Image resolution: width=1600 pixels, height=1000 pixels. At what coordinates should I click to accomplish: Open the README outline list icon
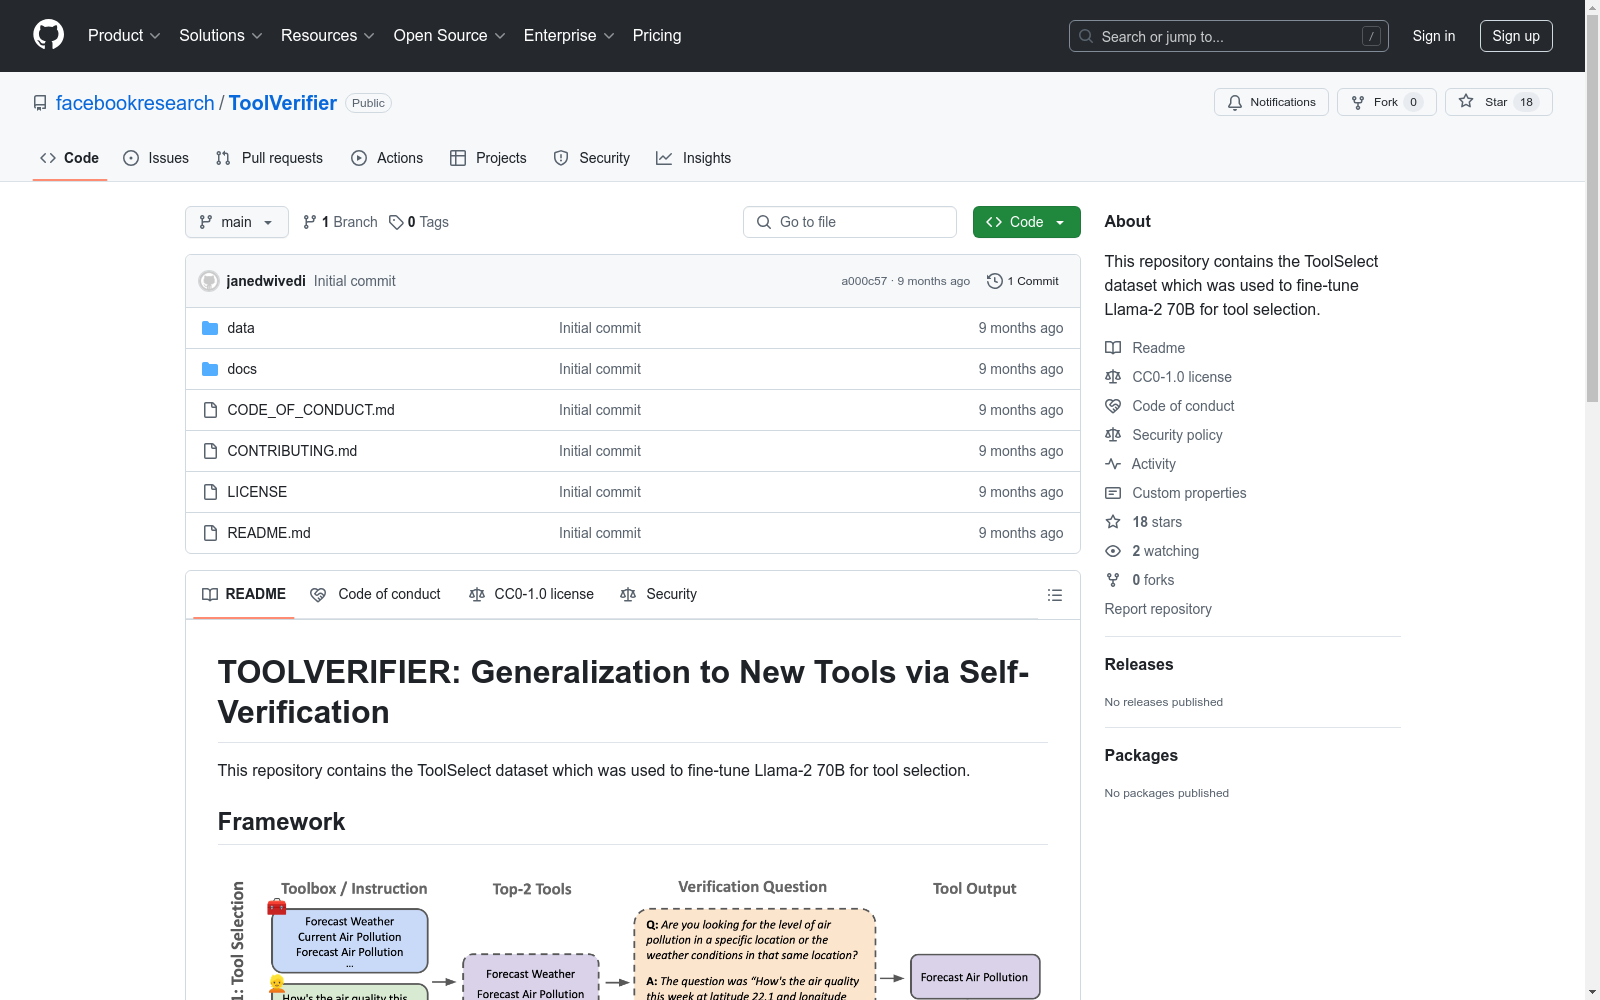pyautogui.click(x=1054, y=595)
